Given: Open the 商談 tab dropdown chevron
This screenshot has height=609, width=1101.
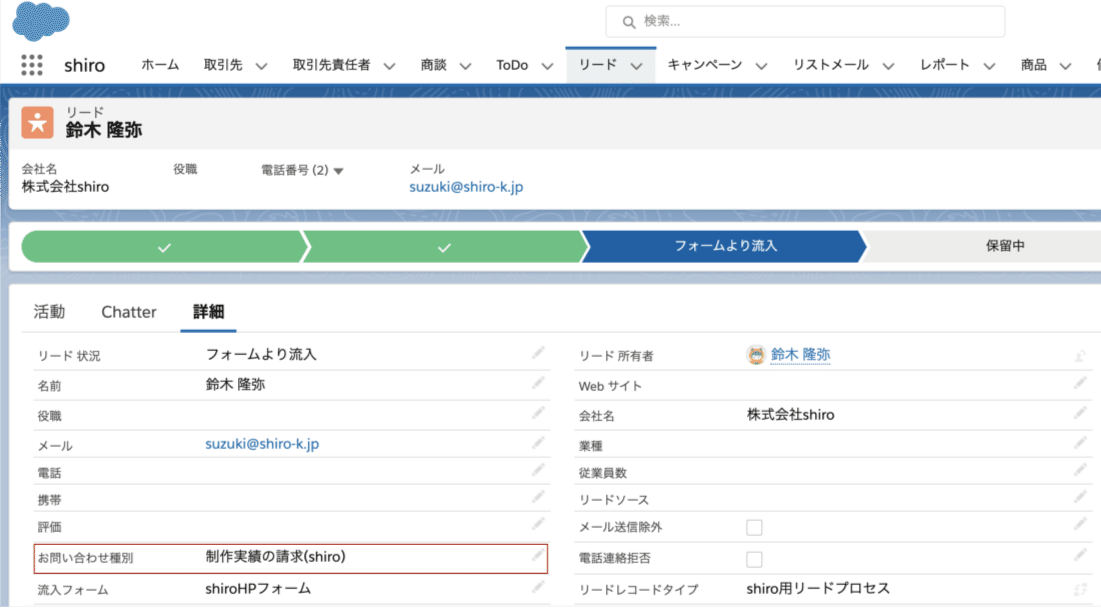Looking at the screenshot, I should [x=465, y=67].
